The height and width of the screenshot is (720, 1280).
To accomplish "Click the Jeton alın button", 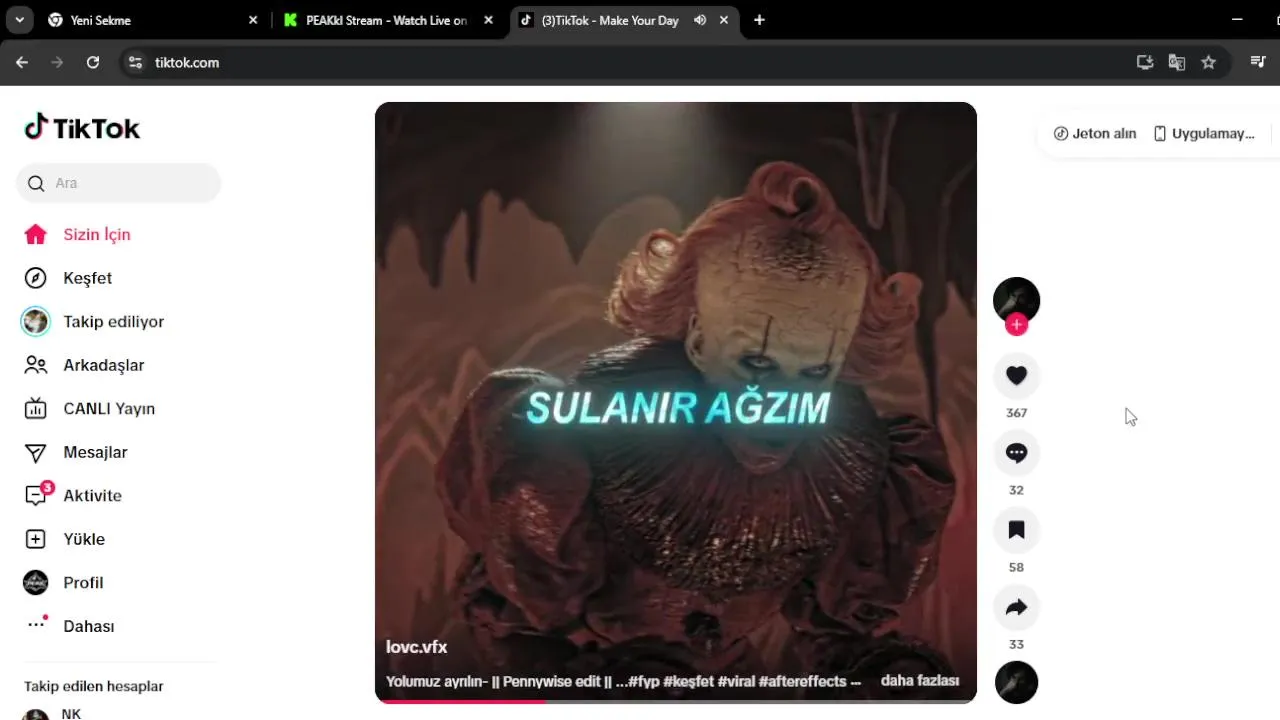I will 1095,133.
